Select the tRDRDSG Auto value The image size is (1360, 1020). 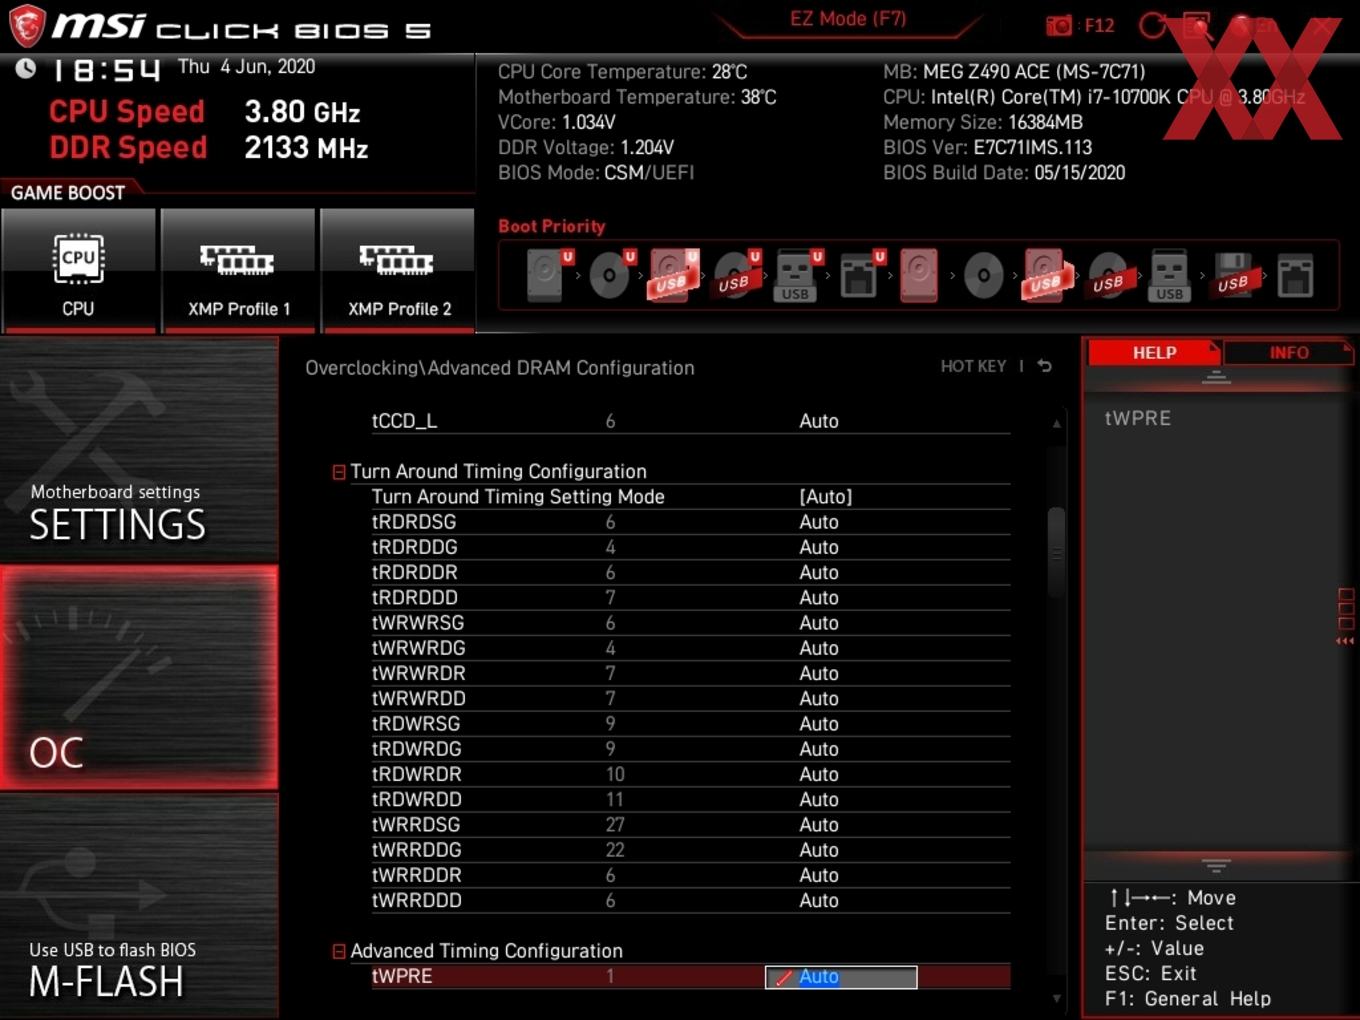pyautogui.click(x=819, y=522)
